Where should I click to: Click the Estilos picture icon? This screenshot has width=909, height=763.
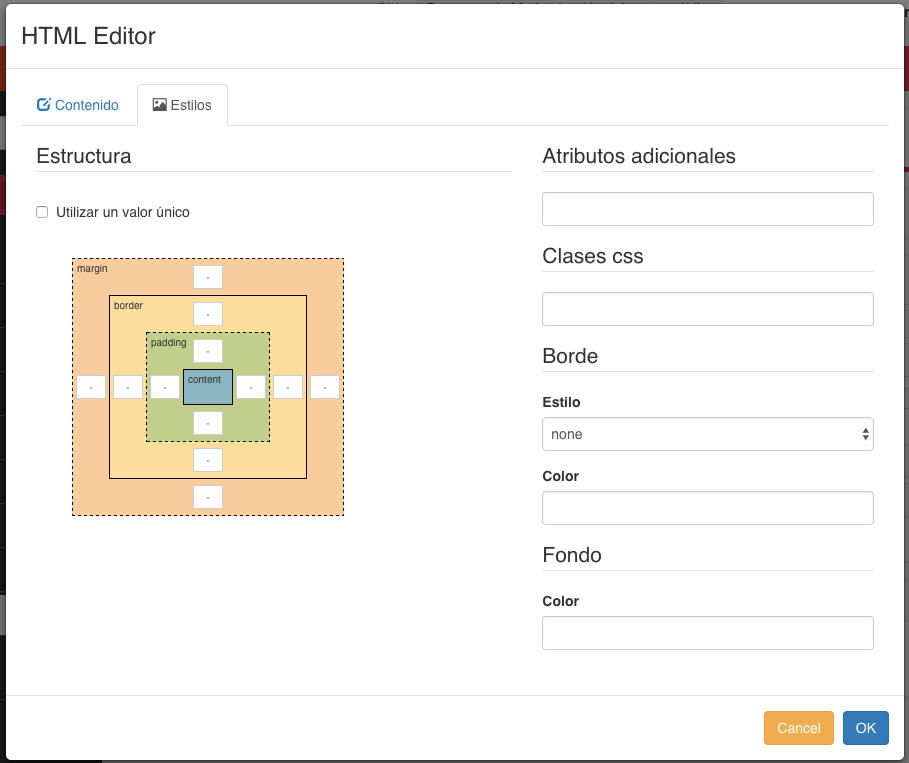coord(159,104)
